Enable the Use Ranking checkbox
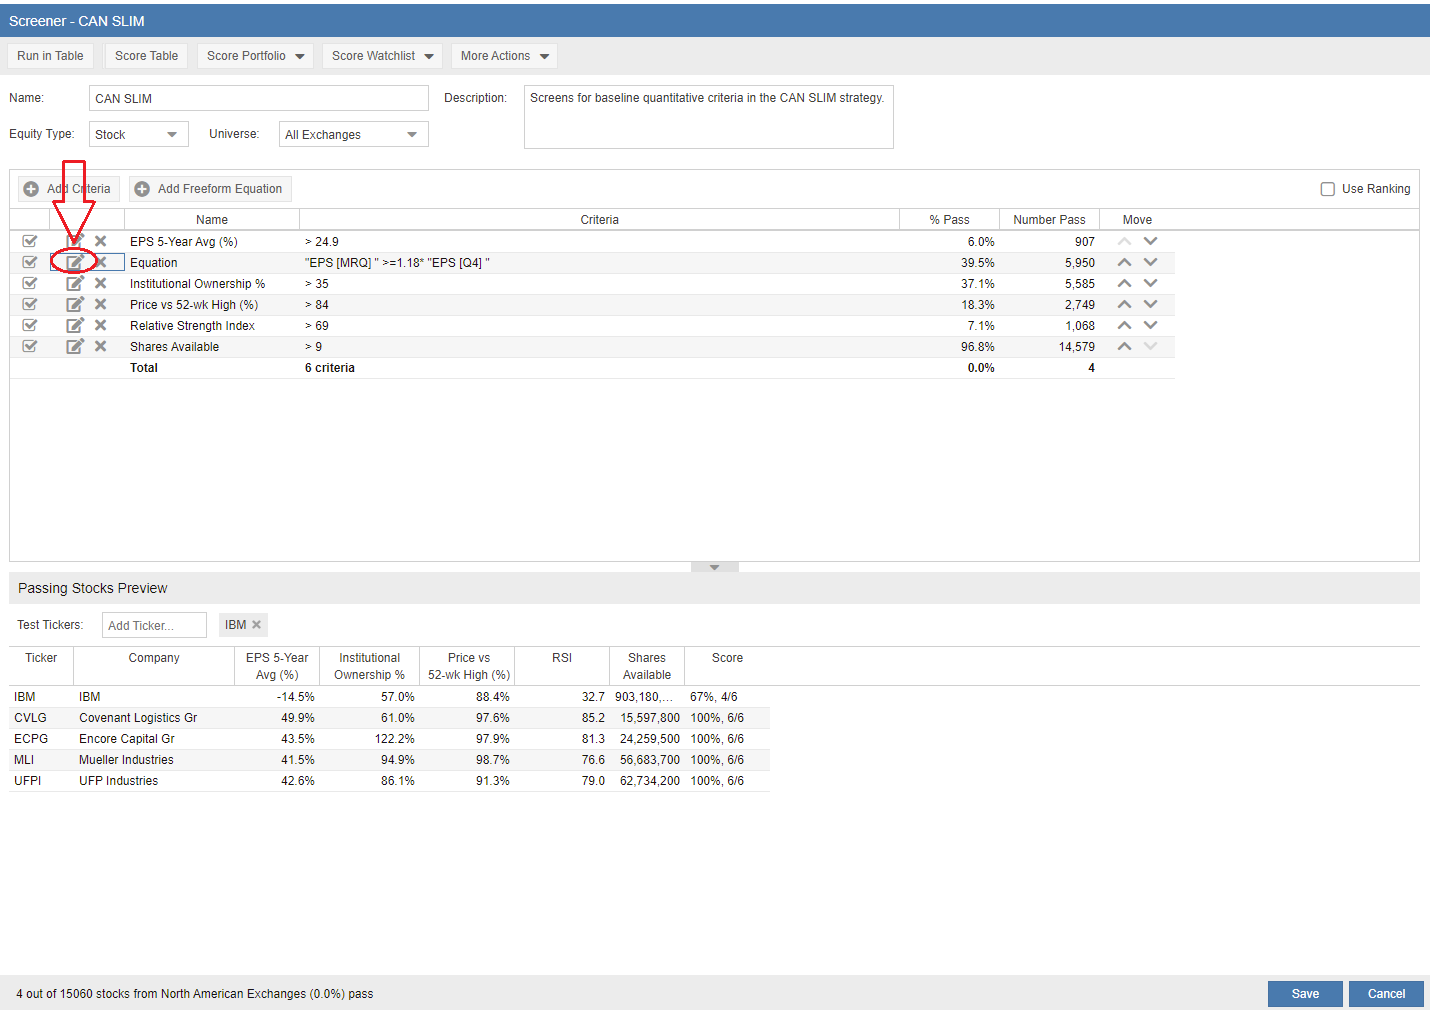The width and height of the screenshot is (1430, 1010). click(1327, 189)
